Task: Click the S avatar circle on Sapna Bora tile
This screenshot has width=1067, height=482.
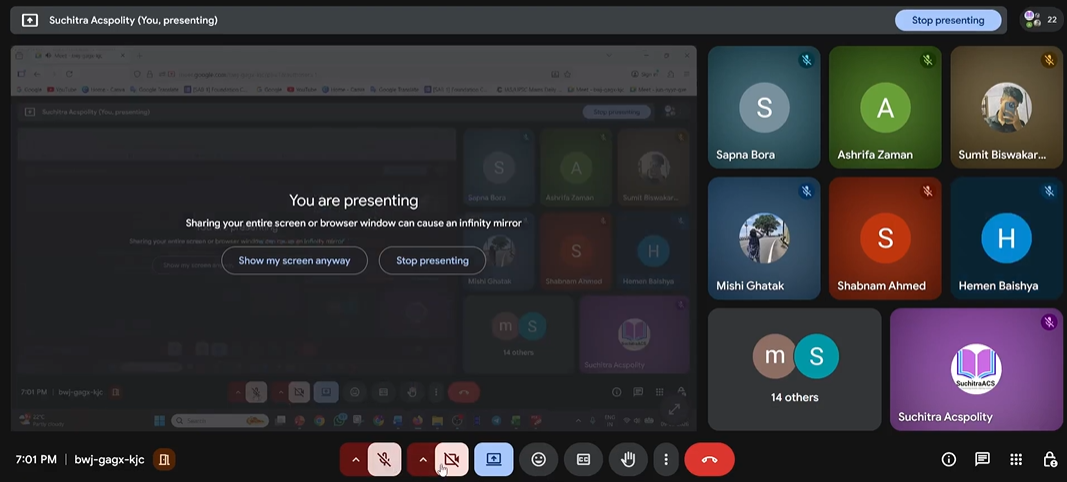Action: (x=764, y=108)
